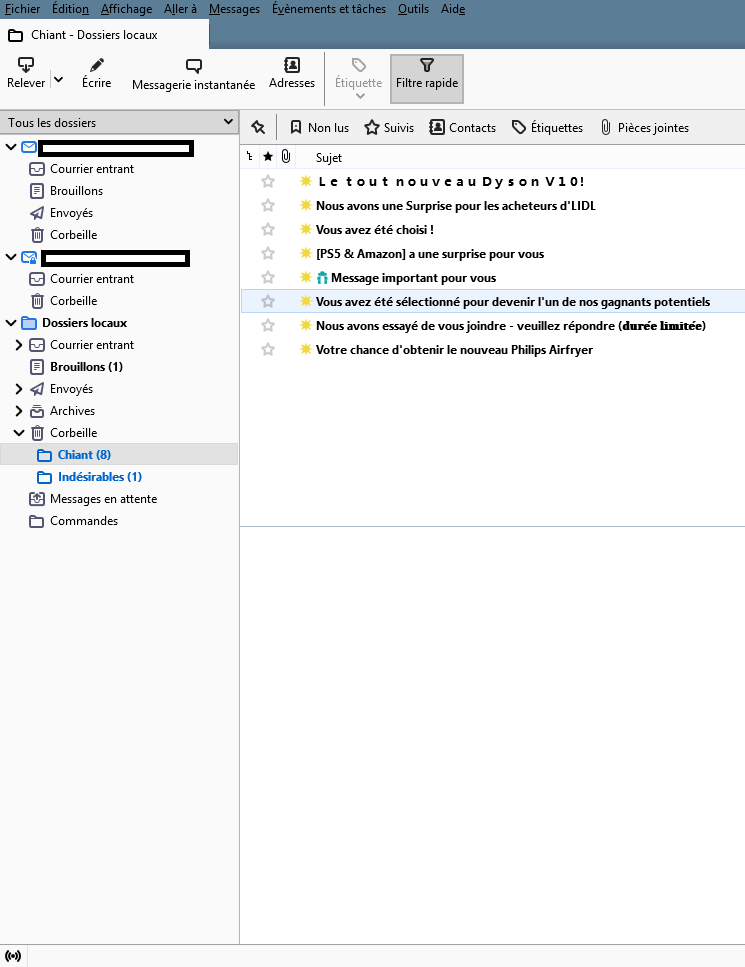The image size is (745, 967).
Task: Click the pin icon in quick filter bar
Action: click(258, 127)
